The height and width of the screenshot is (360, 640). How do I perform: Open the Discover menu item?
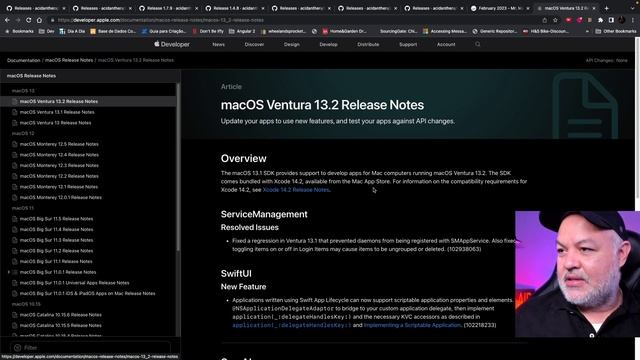(254, 44)
